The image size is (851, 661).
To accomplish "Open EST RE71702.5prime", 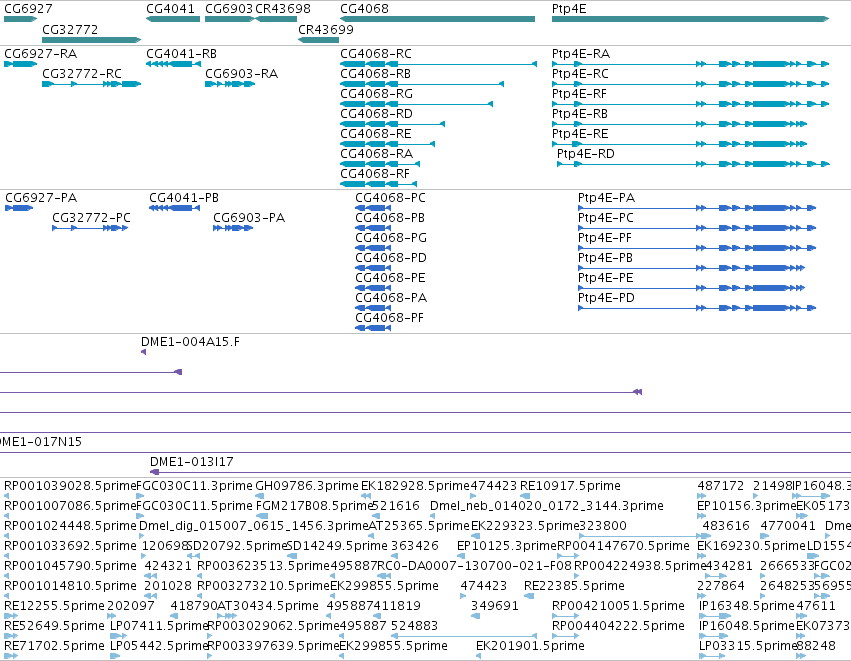I will [x=54, y=646].
